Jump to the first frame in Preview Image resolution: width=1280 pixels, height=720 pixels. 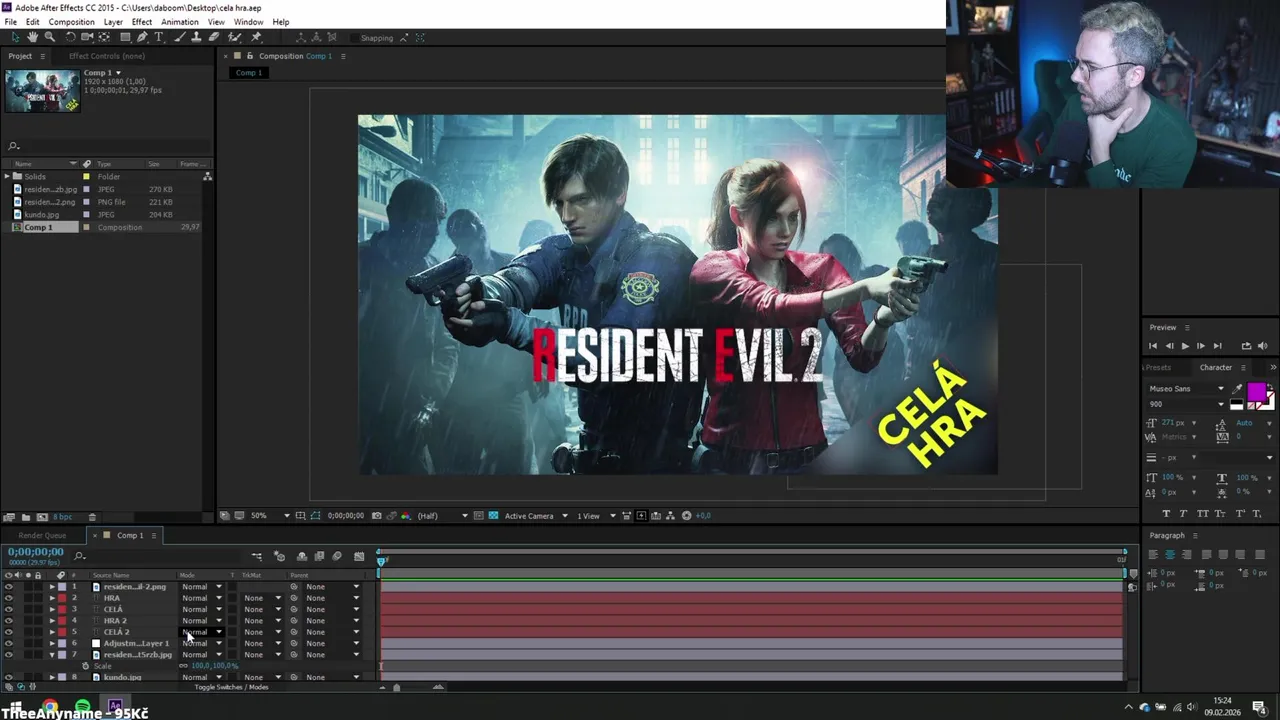[1153, 346]
